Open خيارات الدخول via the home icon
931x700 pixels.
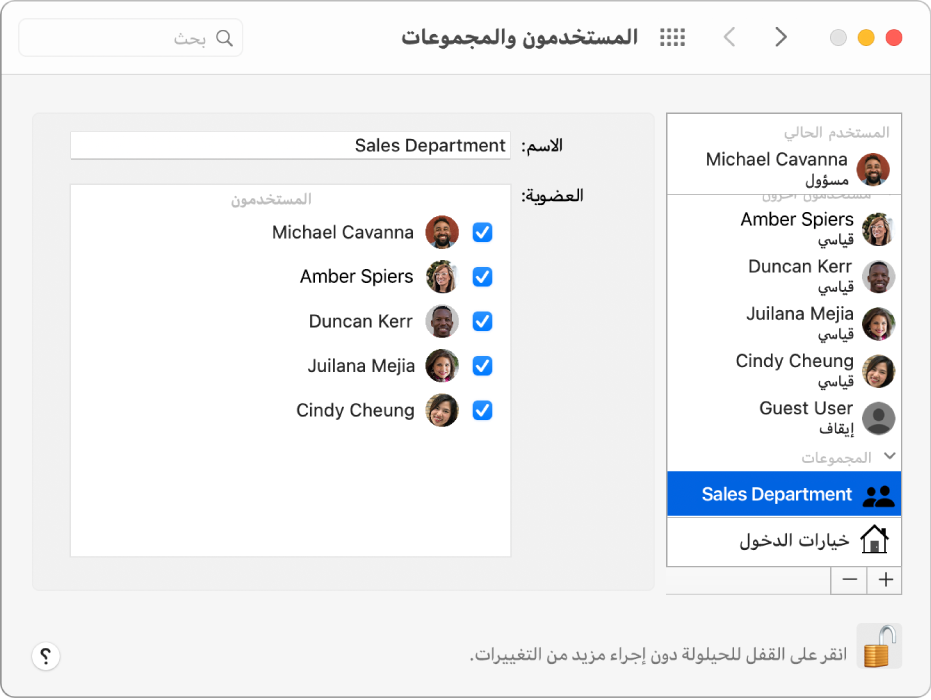875,541
